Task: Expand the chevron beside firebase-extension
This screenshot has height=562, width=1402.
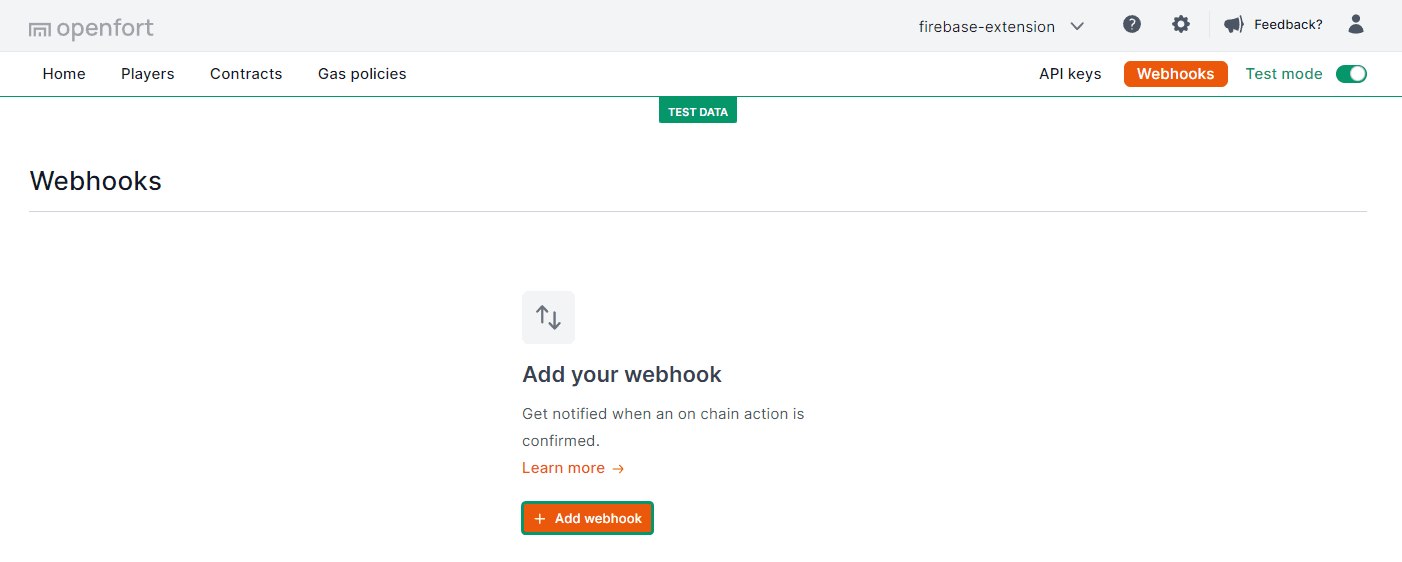Action: pyautogui.click(x=1077, y=27)
